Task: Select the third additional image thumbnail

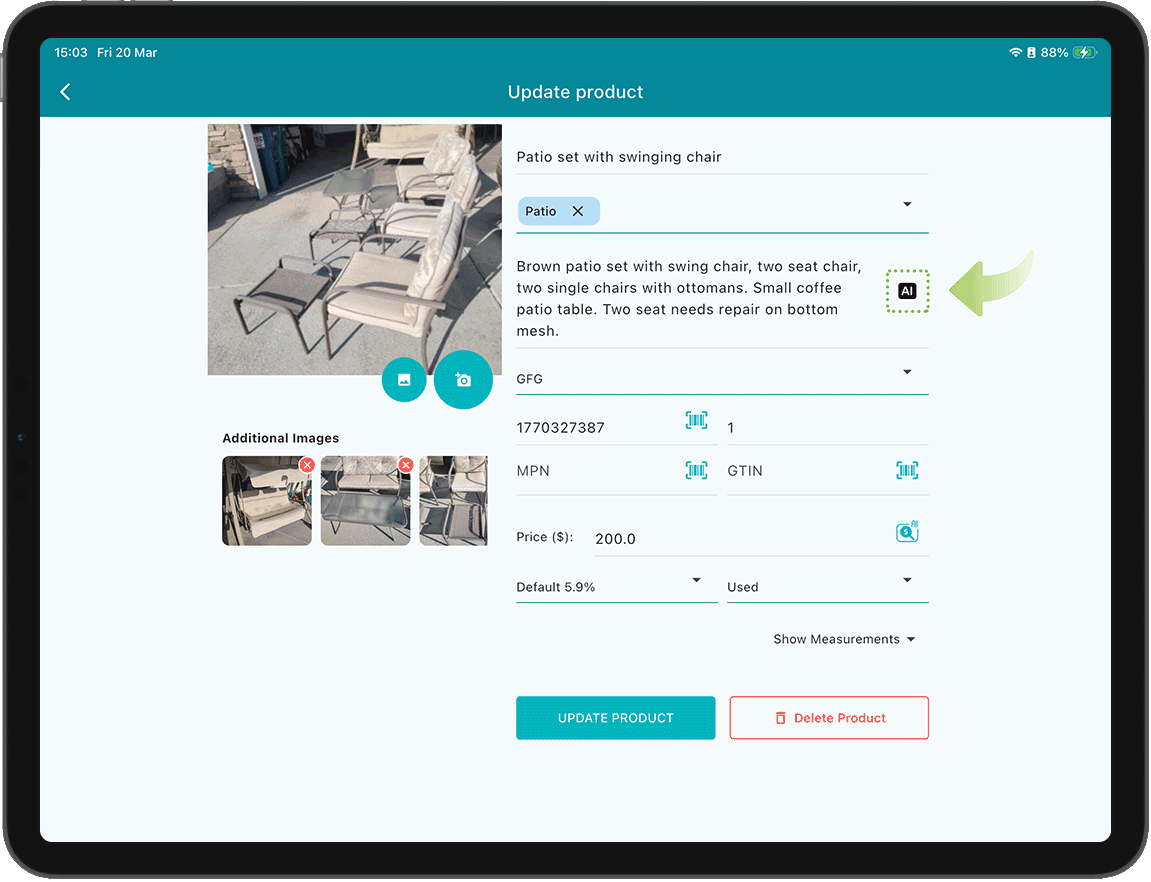Action: [454, 501]
